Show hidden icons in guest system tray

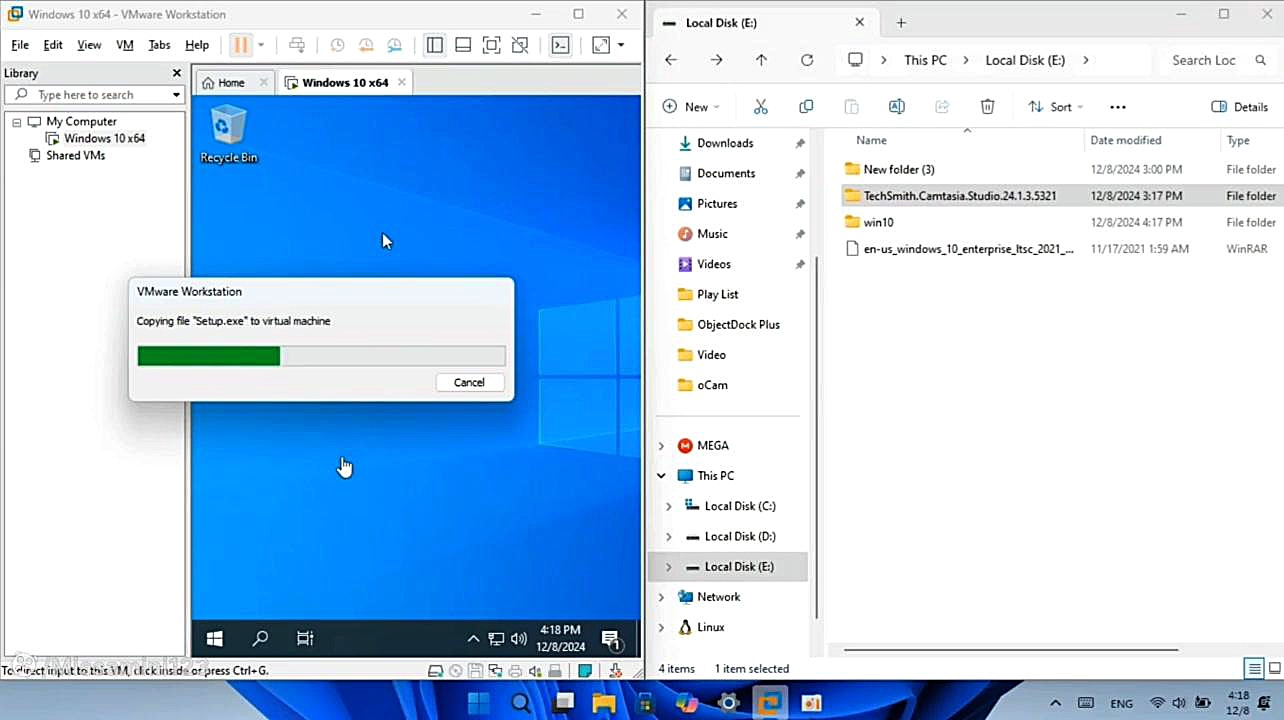pos(474,639)
